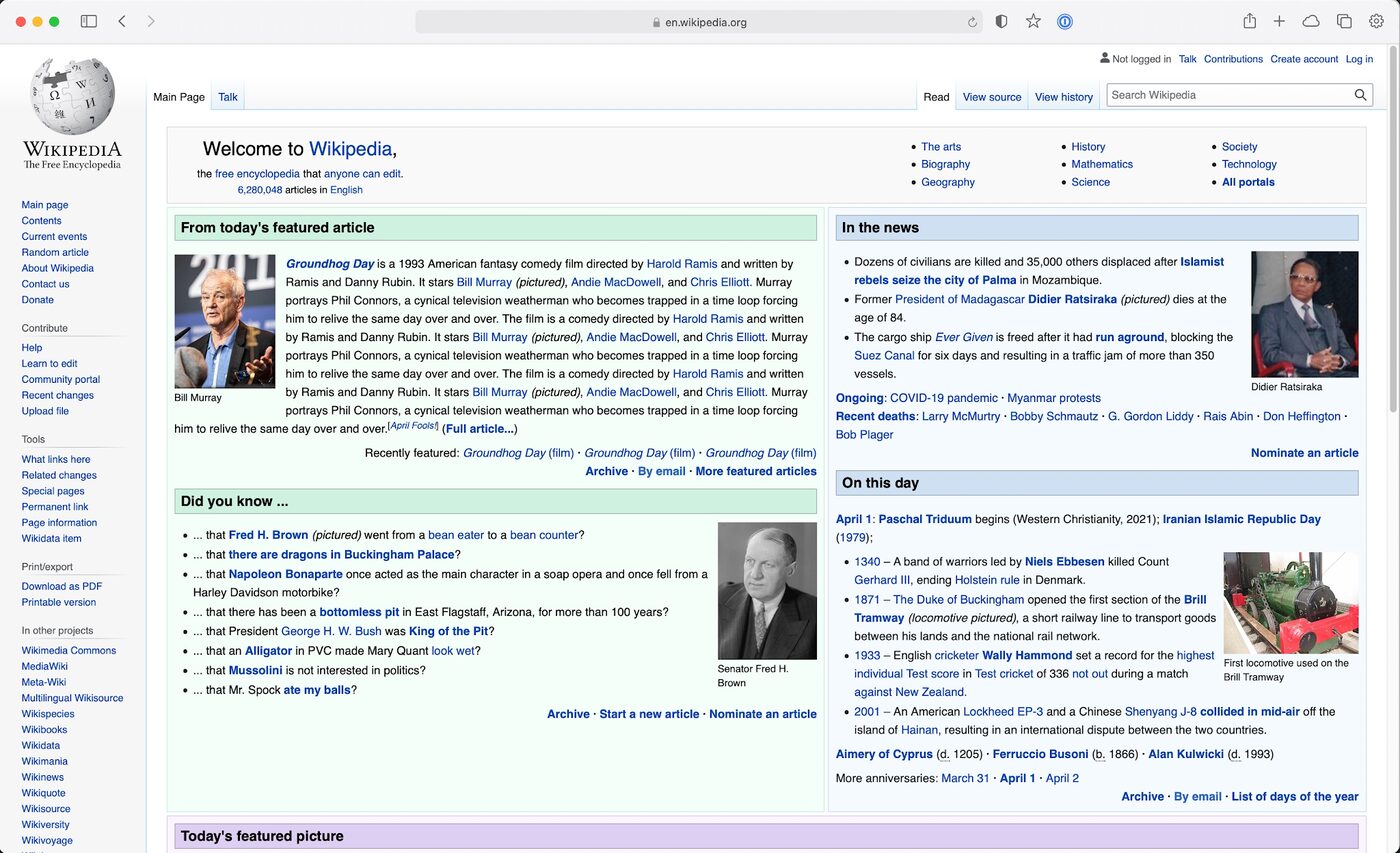1400x853 pixels.
Task: Click the Paschal Triduum link
Action: [x=925, y=519]
